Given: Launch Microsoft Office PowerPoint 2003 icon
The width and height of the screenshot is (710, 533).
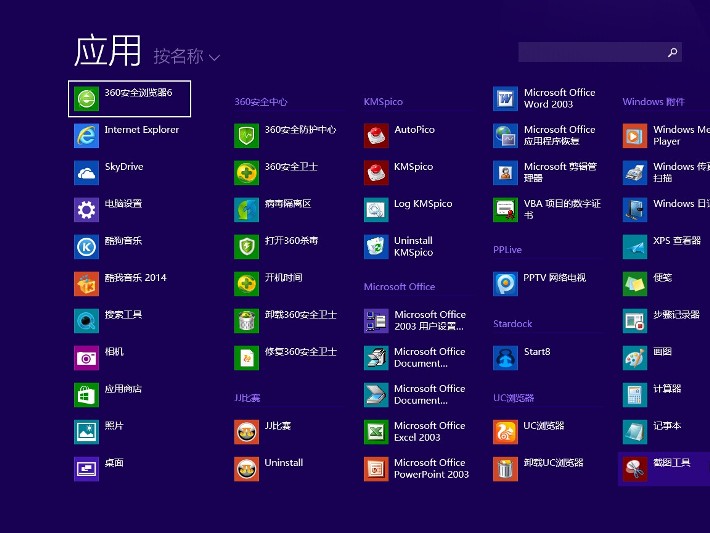Looking at the screenshot, I should click(376, 469).
